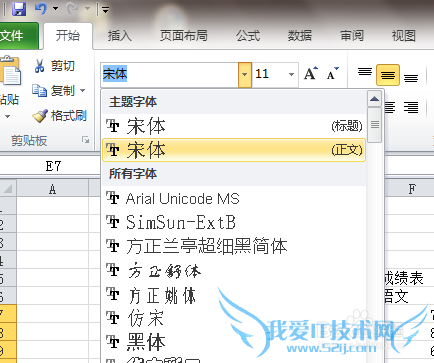The height and width of the screenshot is (363, 434).
Task: Toggle the middle align icon
Action: coord(388,75)
